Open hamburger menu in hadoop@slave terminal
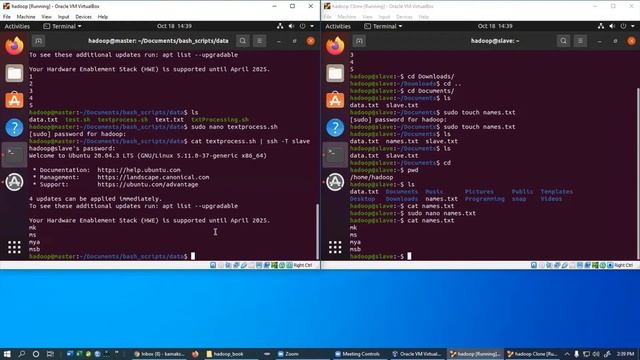Image resolution: width=640 pixels, height=360 pixels. pyautogui.click(x=580, y=41)
